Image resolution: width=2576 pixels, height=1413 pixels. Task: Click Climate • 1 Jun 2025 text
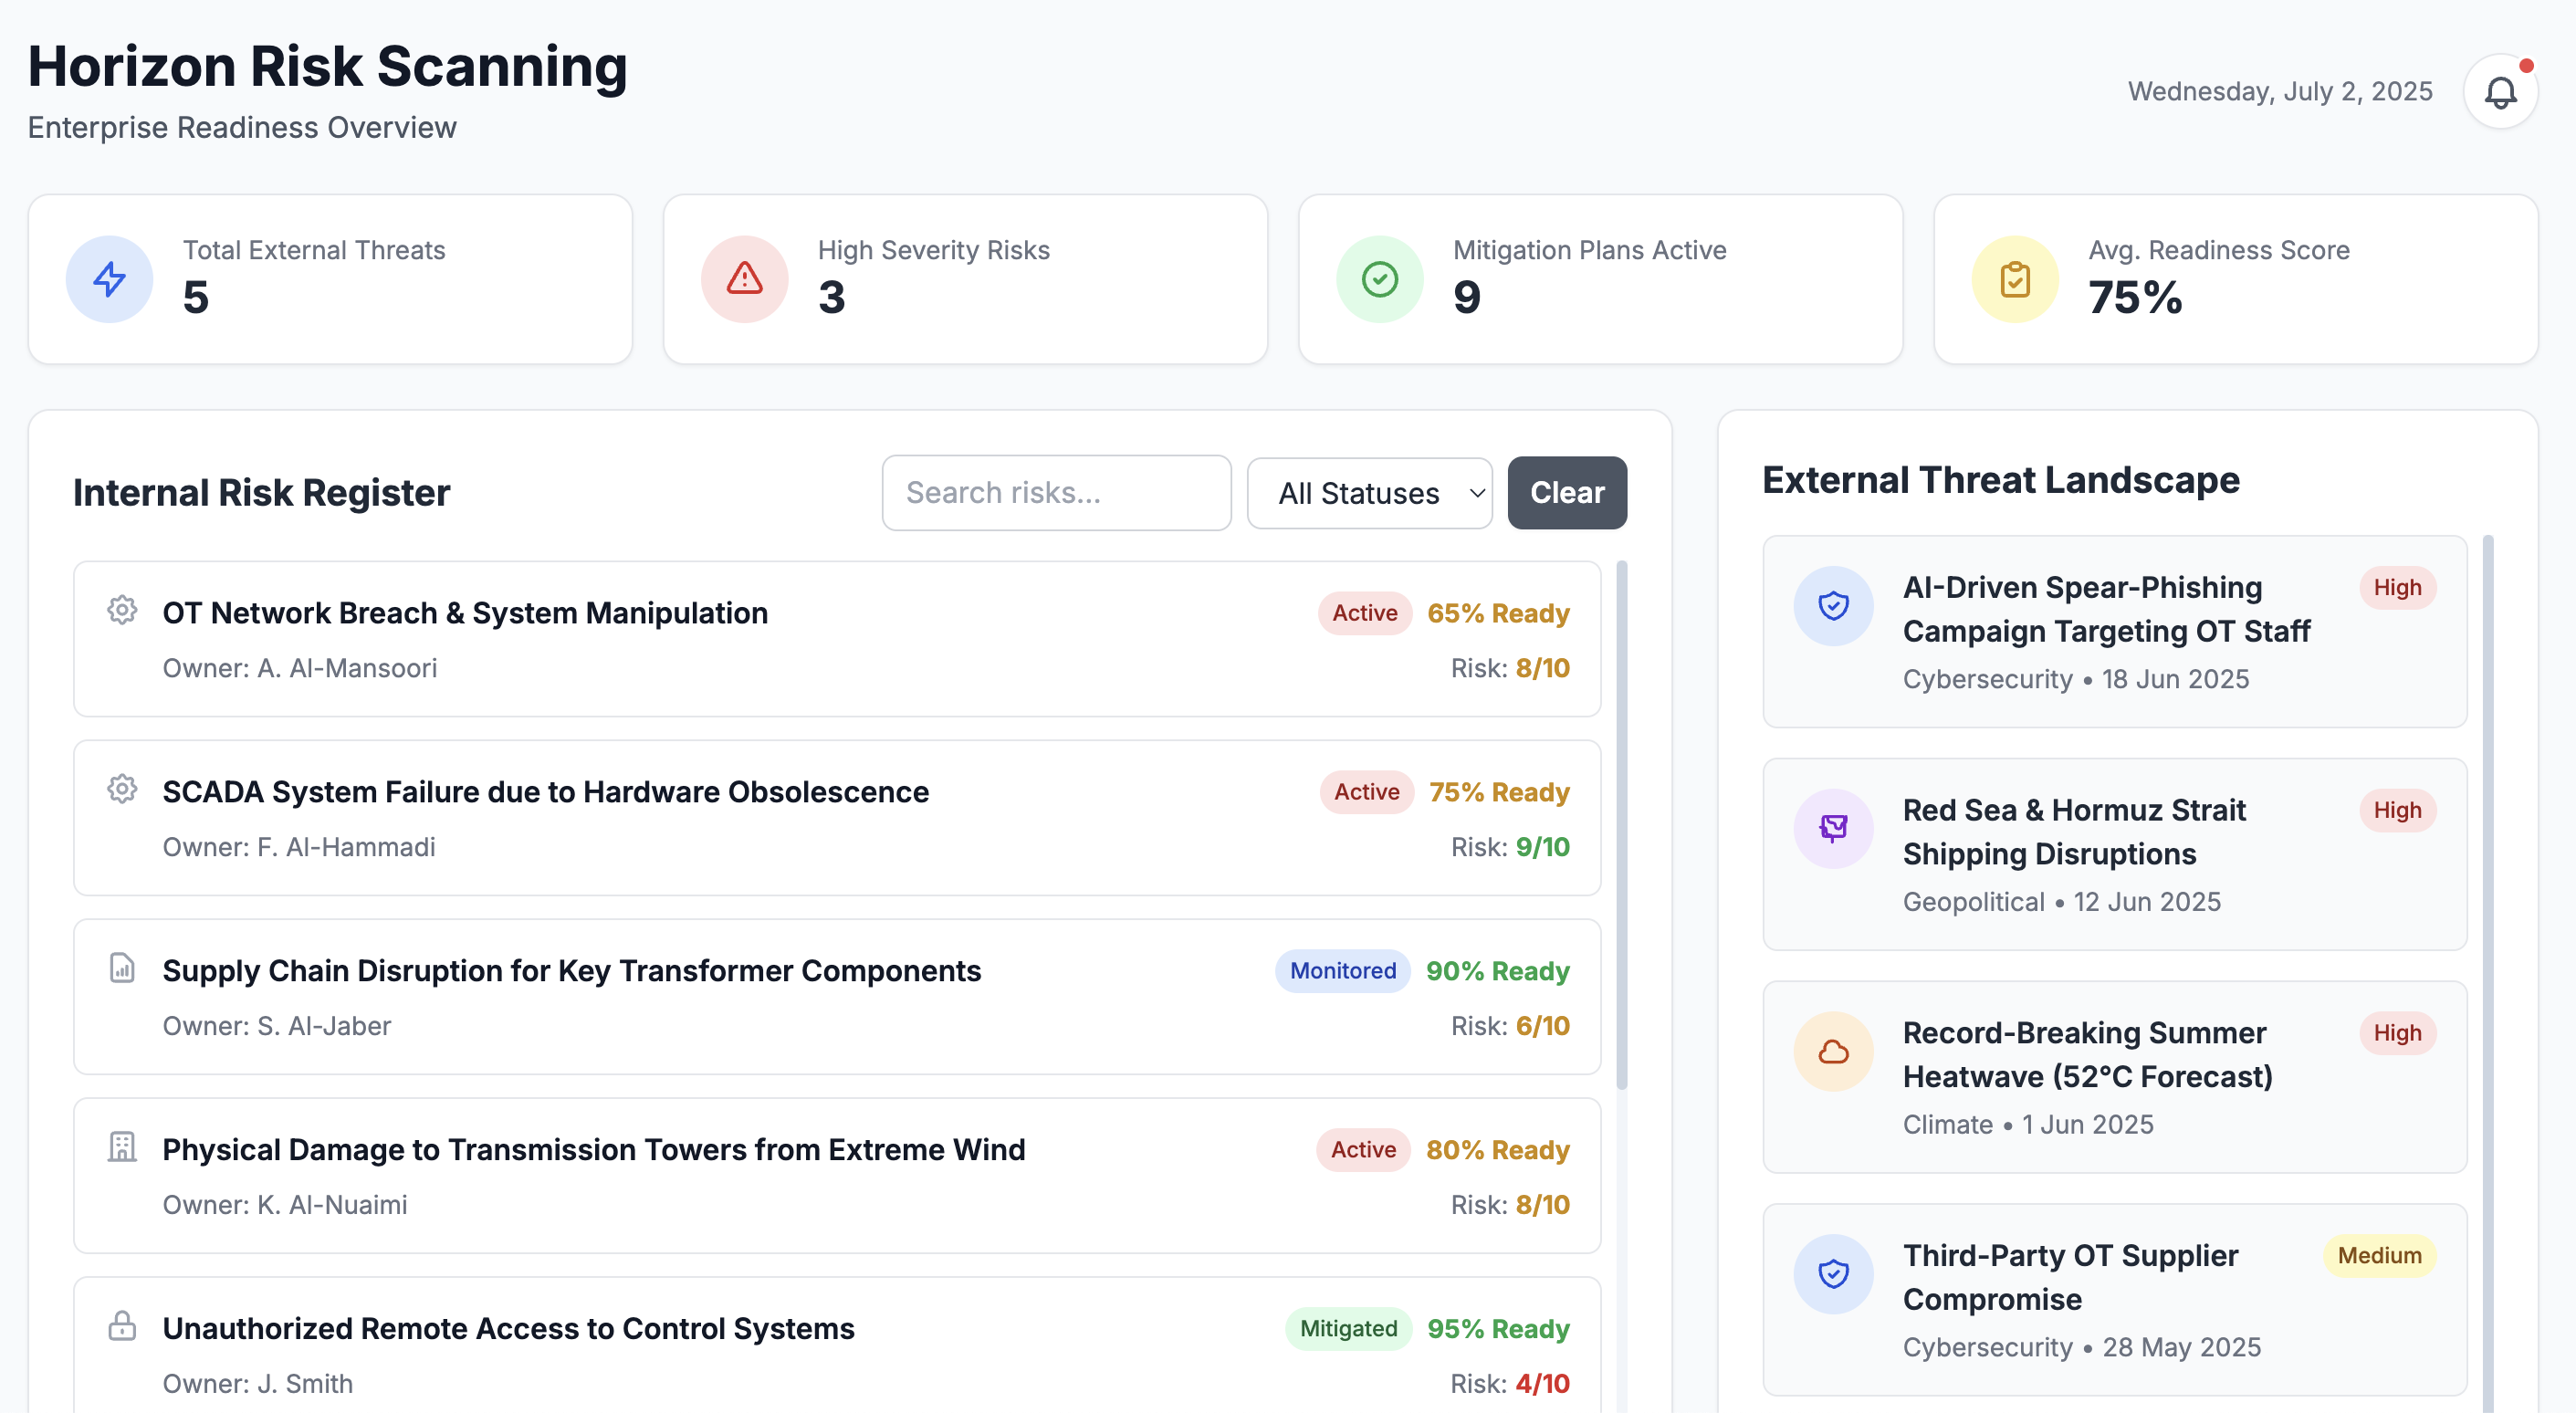click(2028, 1125)
